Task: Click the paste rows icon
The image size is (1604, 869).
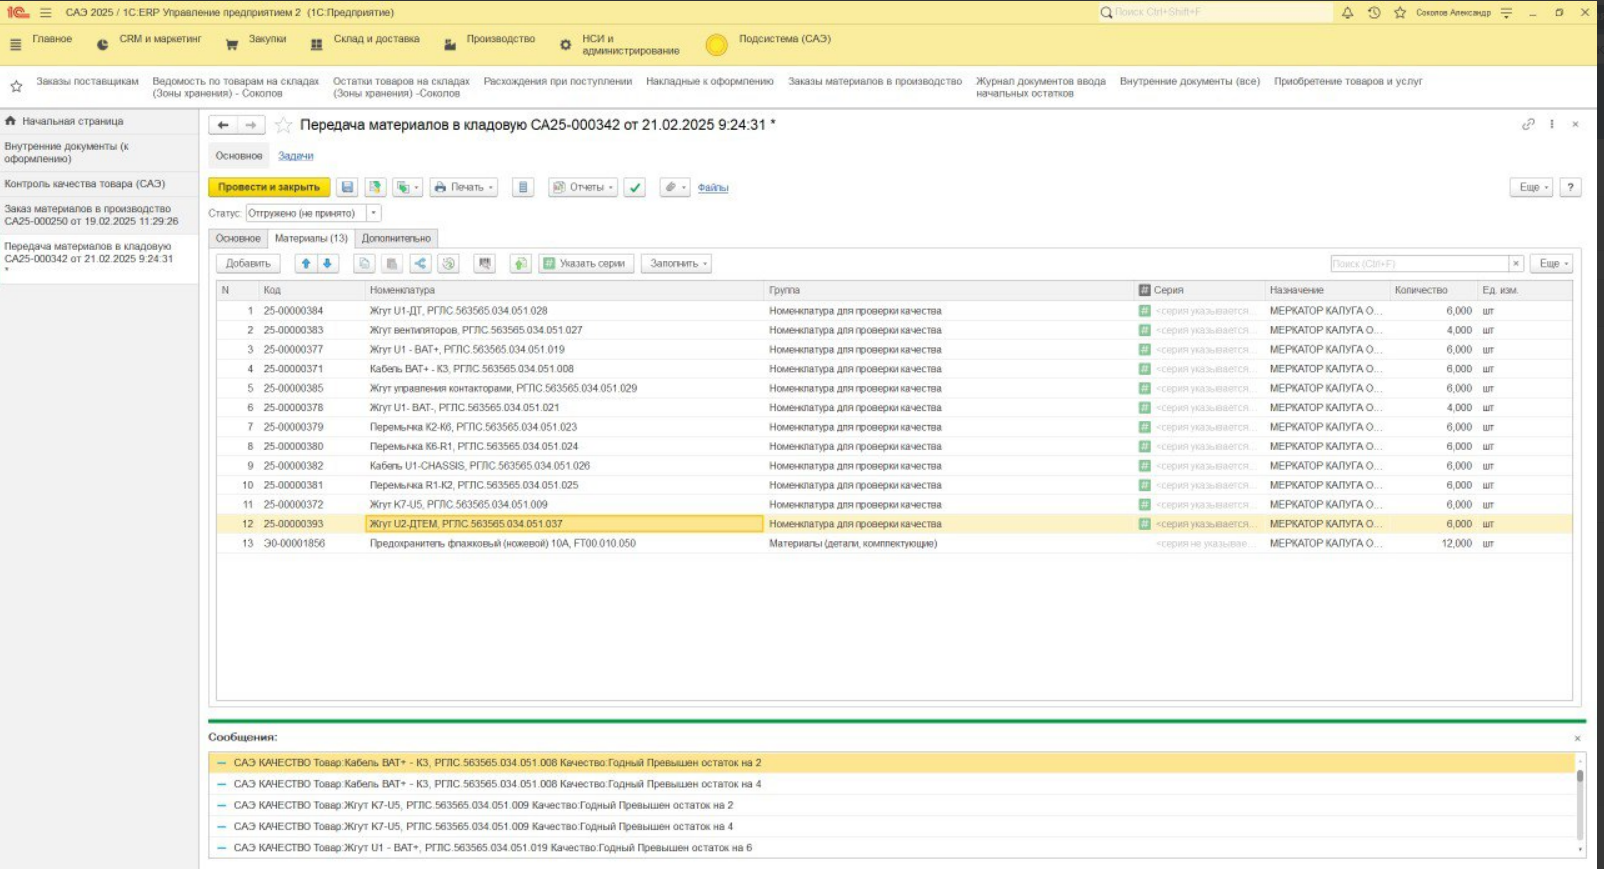Action: click(392, 263)
